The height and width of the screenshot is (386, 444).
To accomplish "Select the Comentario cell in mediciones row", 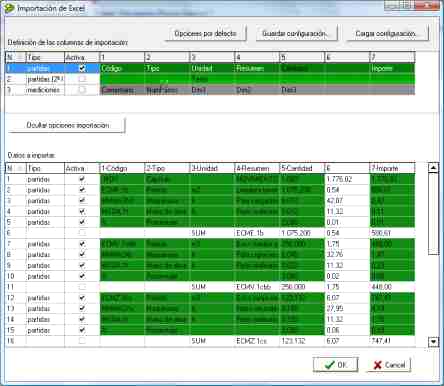I will [122, 90].
